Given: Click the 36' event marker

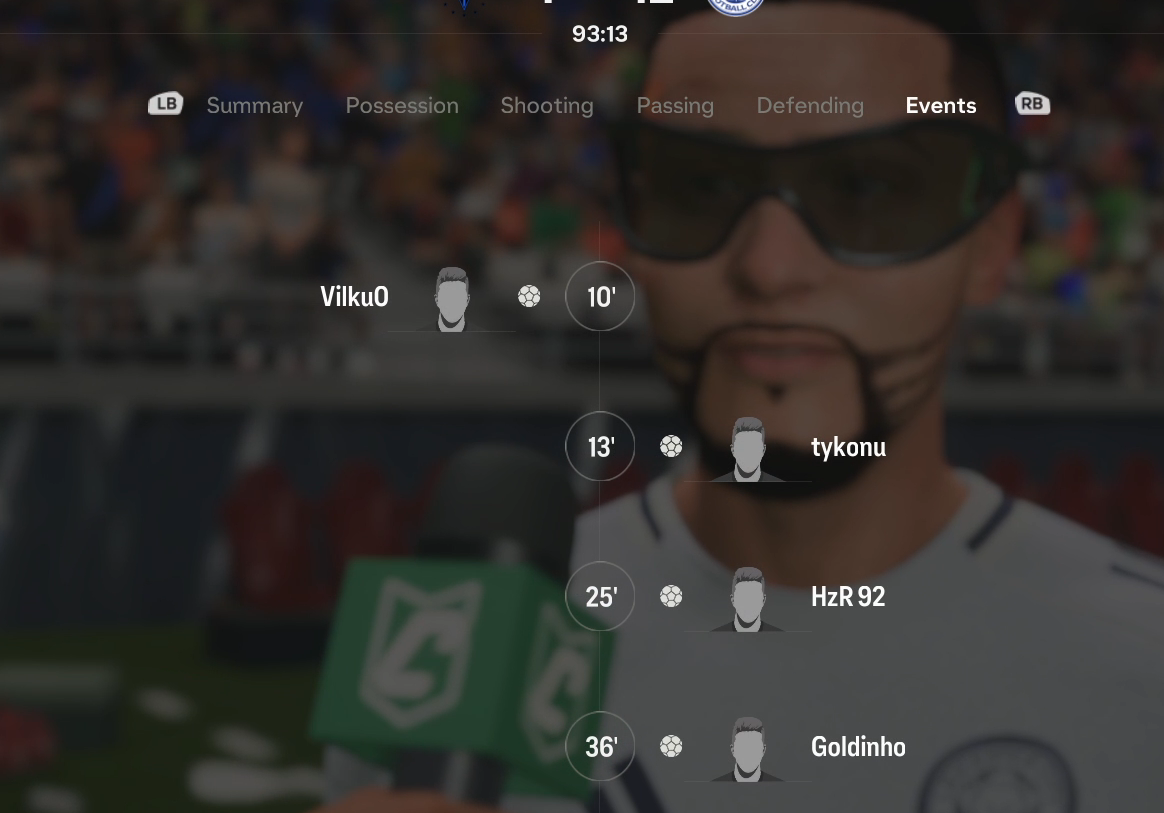Looking at the screenshot, I should tap(600, 746).
